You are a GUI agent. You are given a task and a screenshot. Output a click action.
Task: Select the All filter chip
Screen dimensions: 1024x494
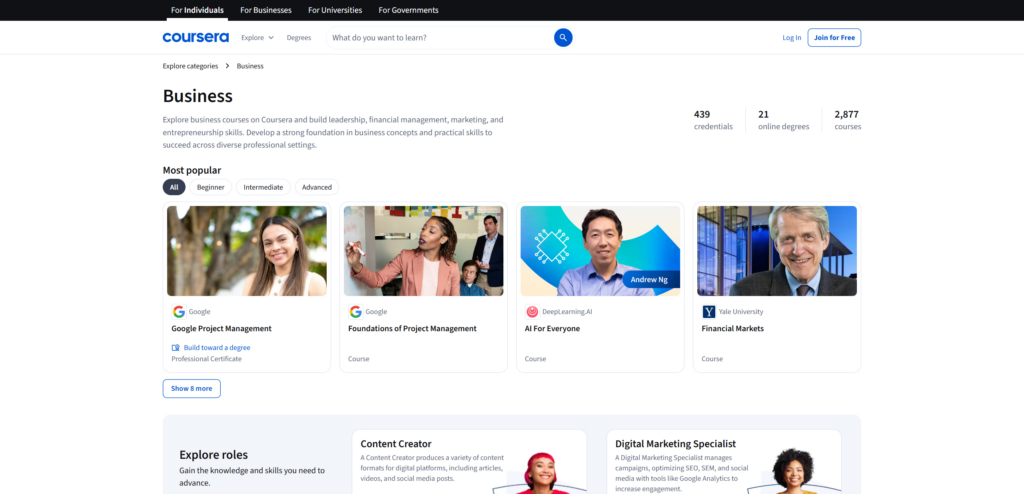click(174, 187)
